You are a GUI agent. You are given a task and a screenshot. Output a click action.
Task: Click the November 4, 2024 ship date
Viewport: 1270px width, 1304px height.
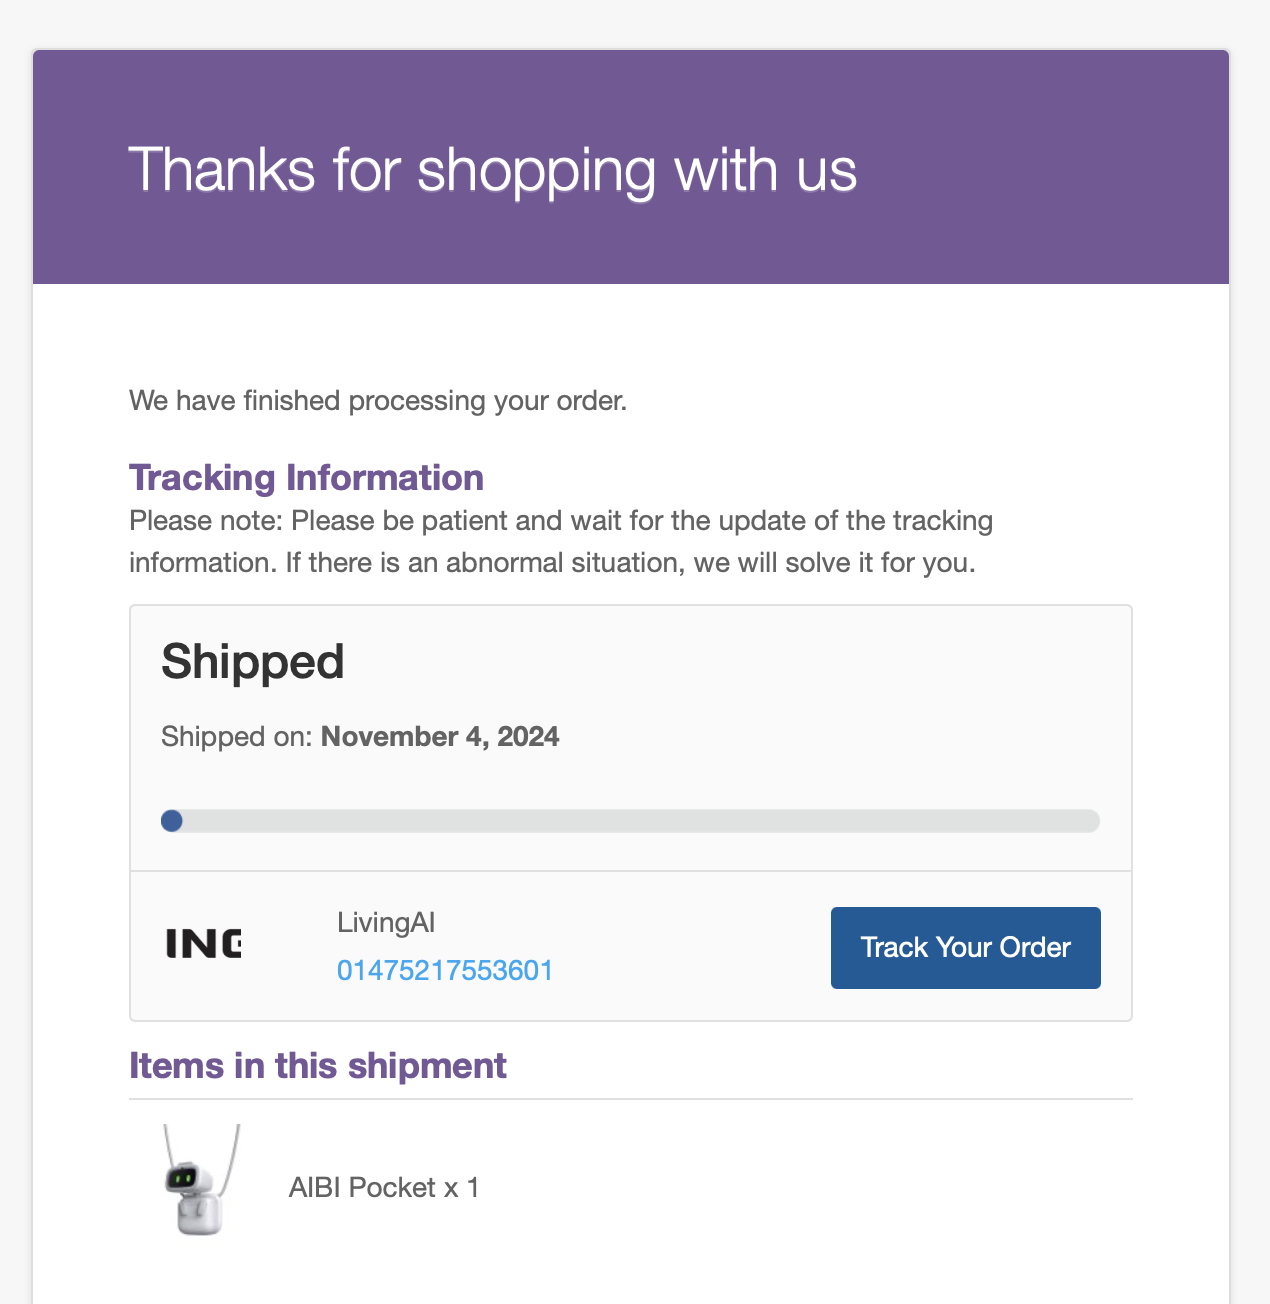[440, 737]
